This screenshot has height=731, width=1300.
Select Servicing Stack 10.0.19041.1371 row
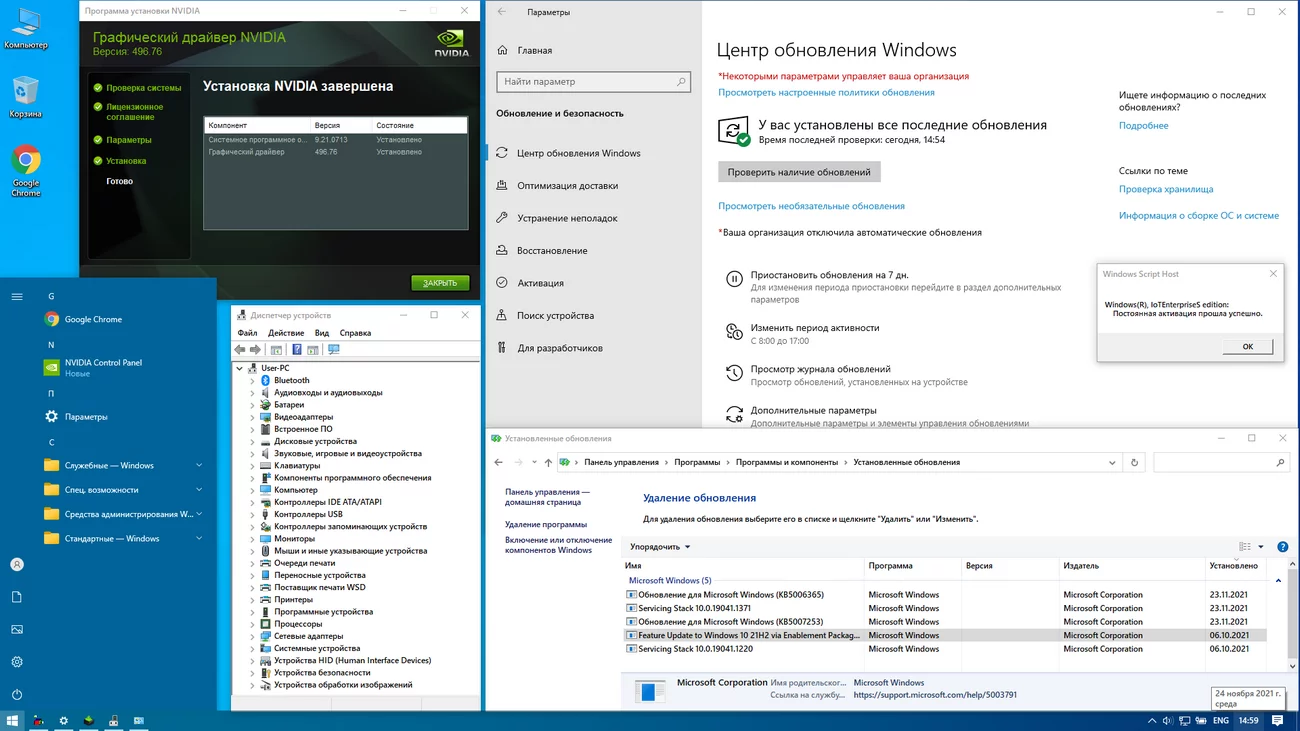945,608
